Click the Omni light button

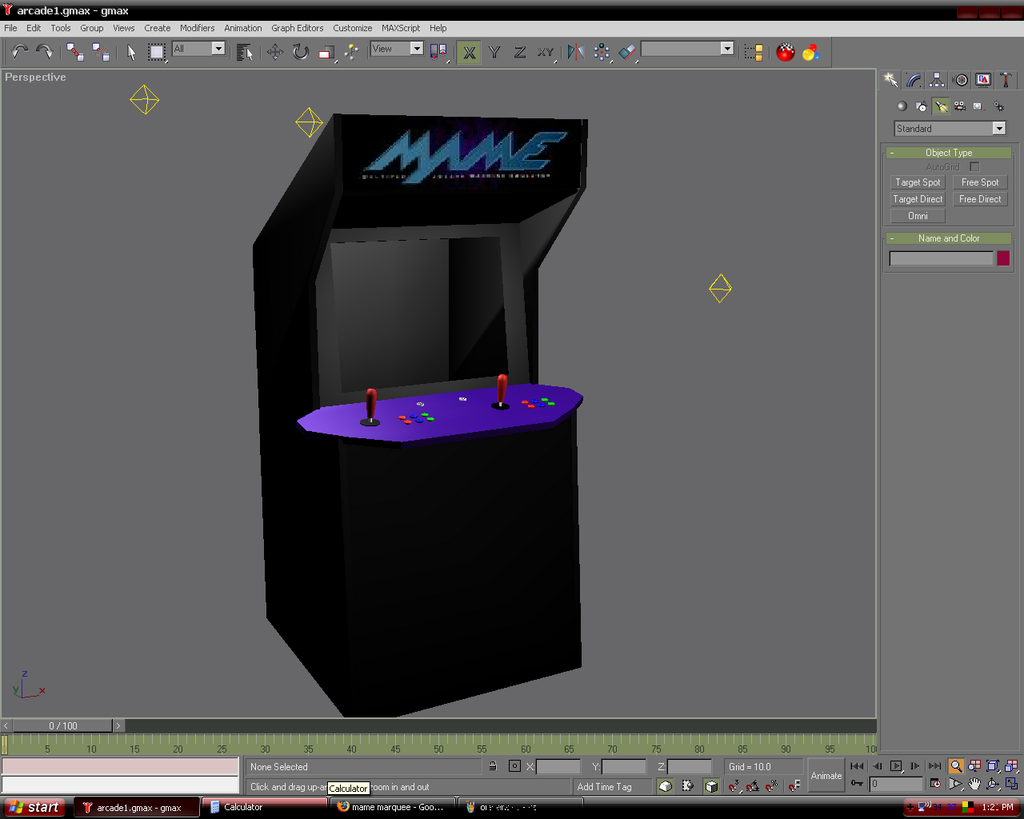pyautogui.click(x=917, y=216)
